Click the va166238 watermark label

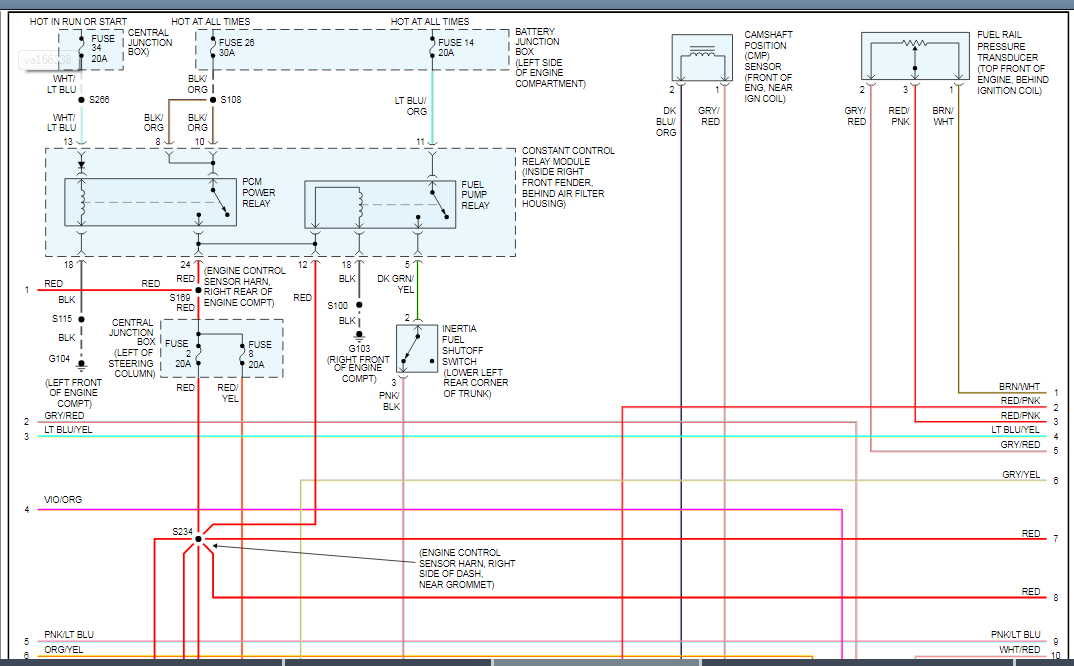[x=50, y=59]
